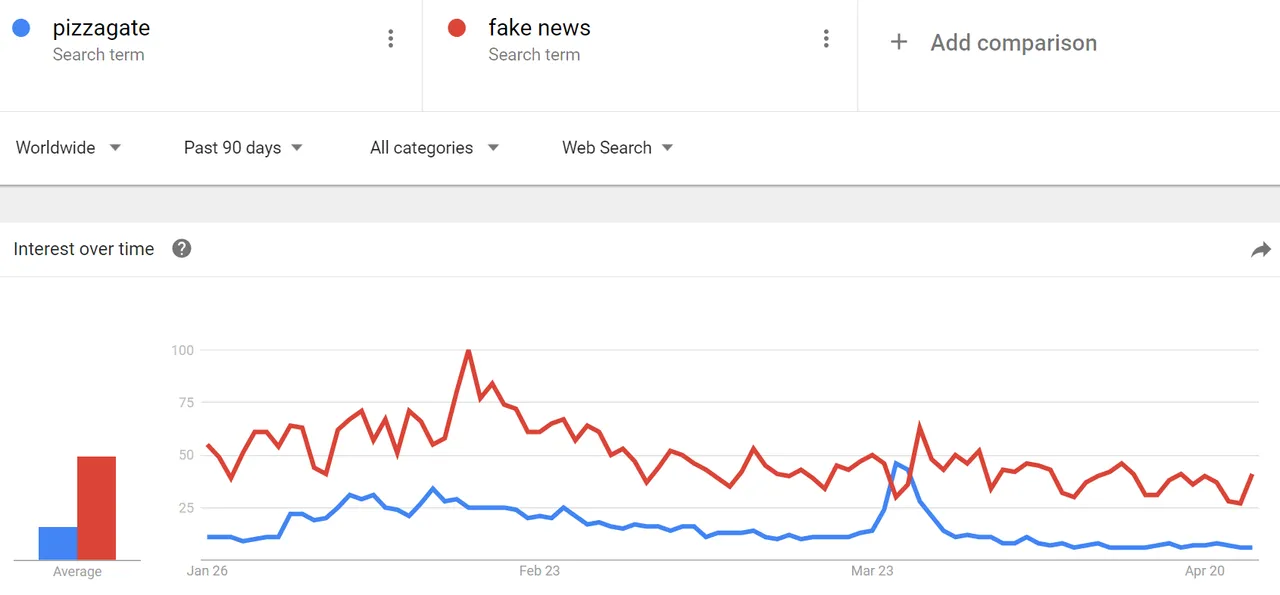Click the pizzagate spike near Mar 23
The width and height of the screenshot is (1280, 595).
(896, 464)
